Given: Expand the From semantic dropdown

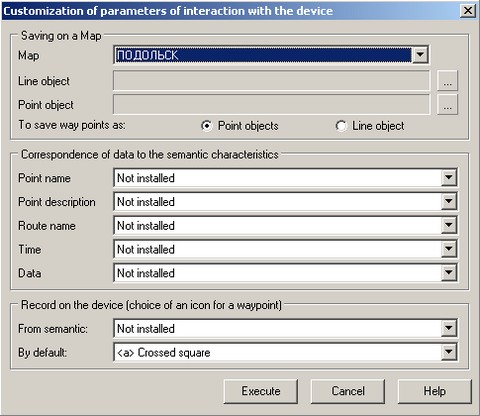Looking at the screenshot, I should click(x=449, y=328).
